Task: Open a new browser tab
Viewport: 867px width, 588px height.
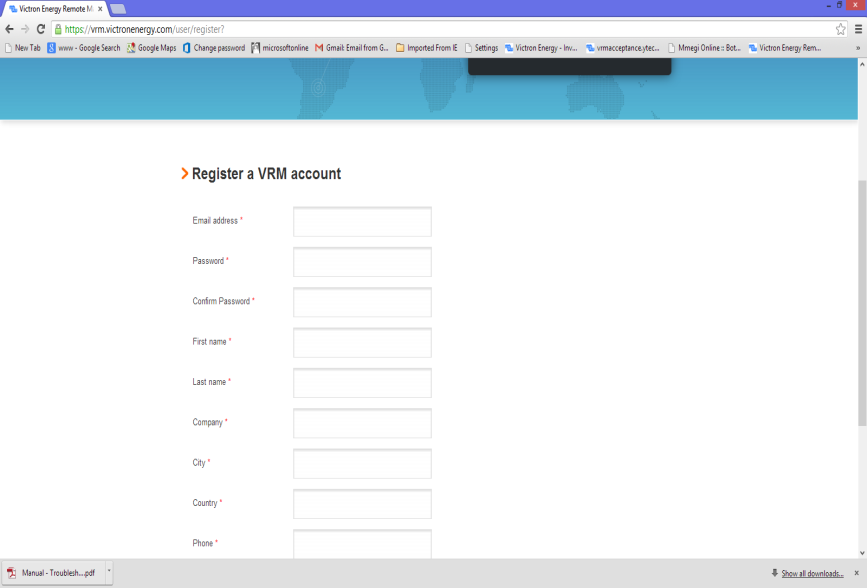Action: (118, 9)
